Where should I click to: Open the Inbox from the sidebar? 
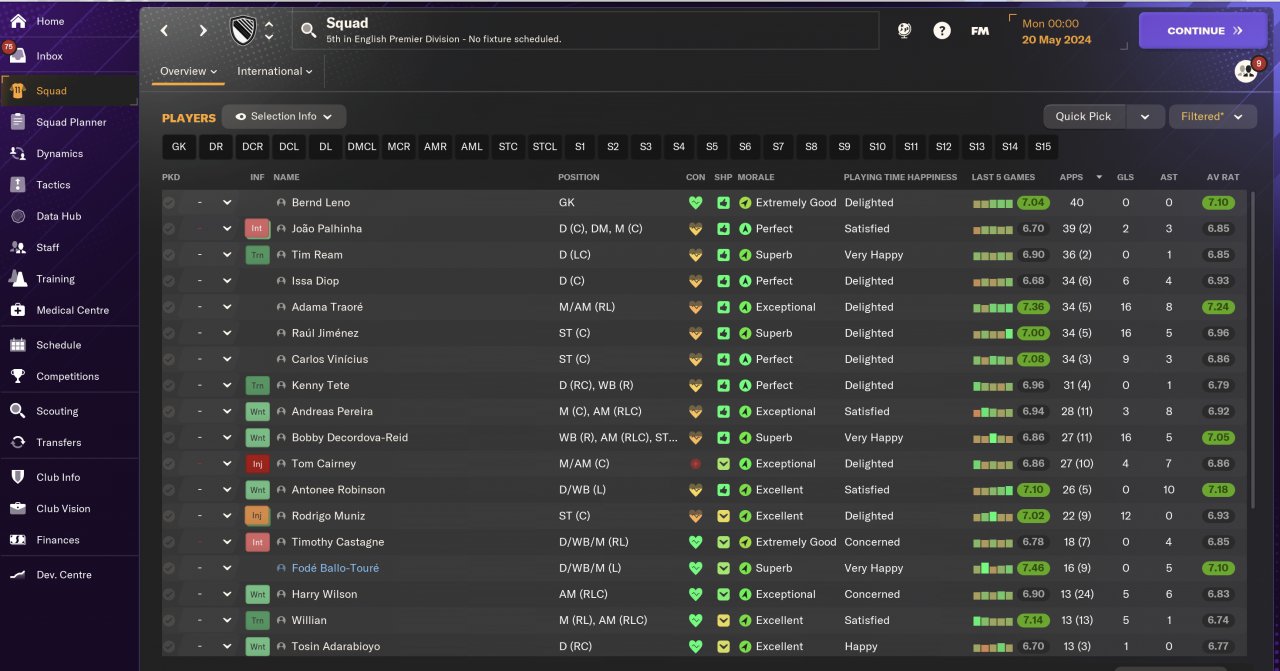pyautogui.click(x=49, y=56)
